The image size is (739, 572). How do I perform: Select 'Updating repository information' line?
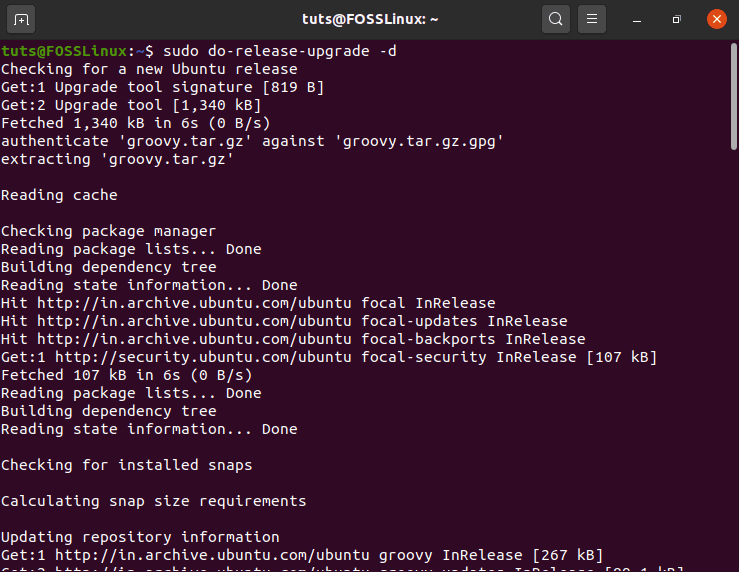(x=140, y=537)
